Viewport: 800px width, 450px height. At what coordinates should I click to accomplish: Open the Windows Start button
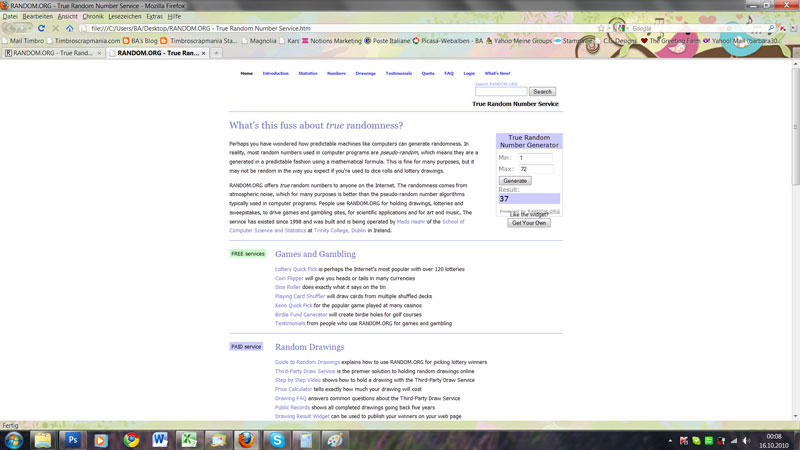pyautogui.click(x=14, y=440)
